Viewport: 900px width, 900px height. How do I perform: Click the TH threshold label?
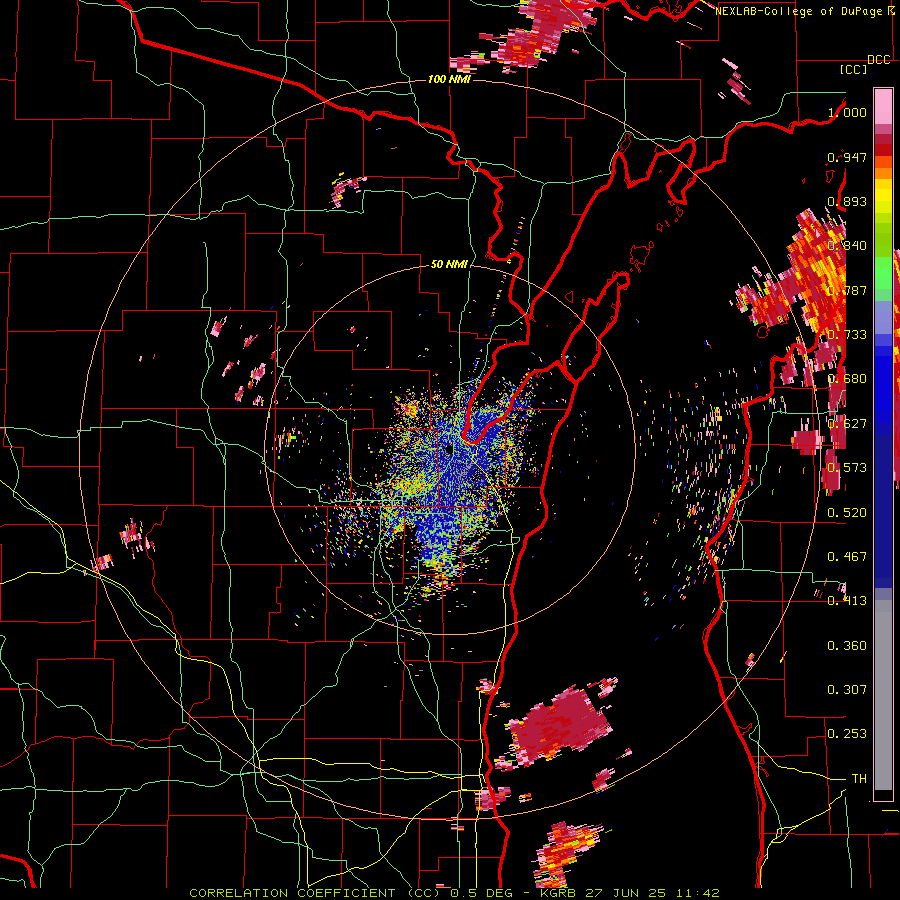pos(859,779)
